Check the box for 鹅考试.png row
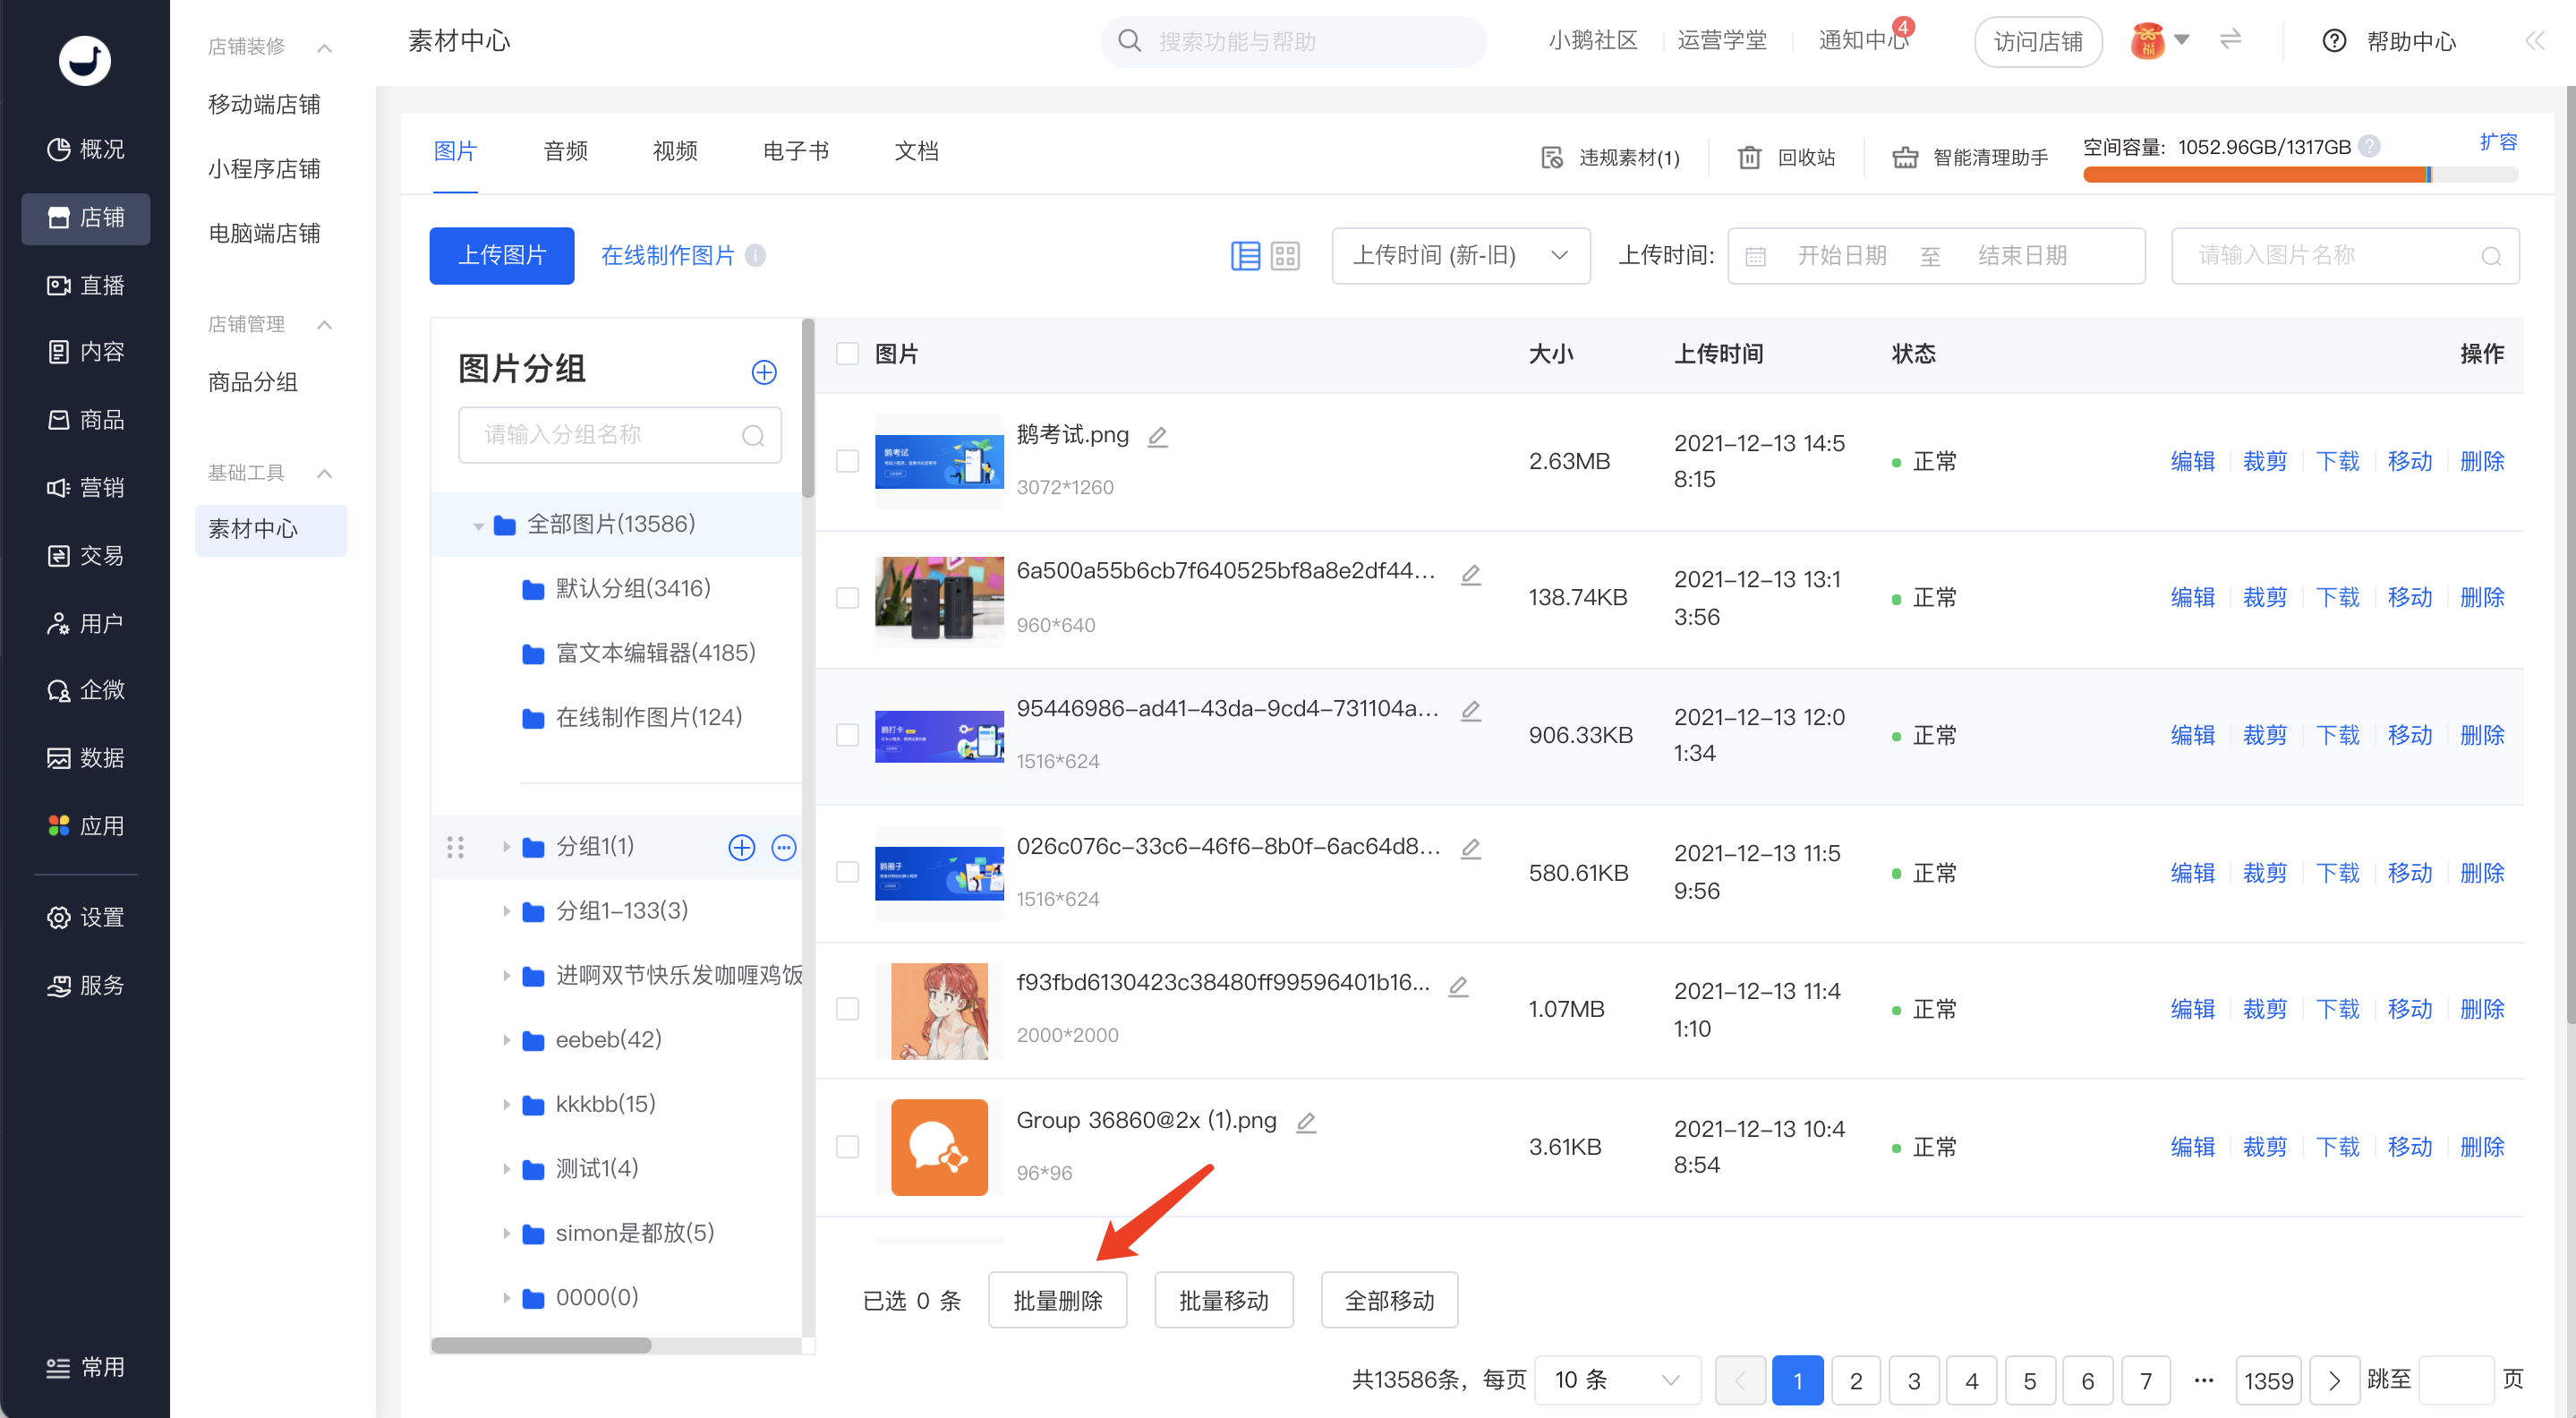 (x=847, y=461)
